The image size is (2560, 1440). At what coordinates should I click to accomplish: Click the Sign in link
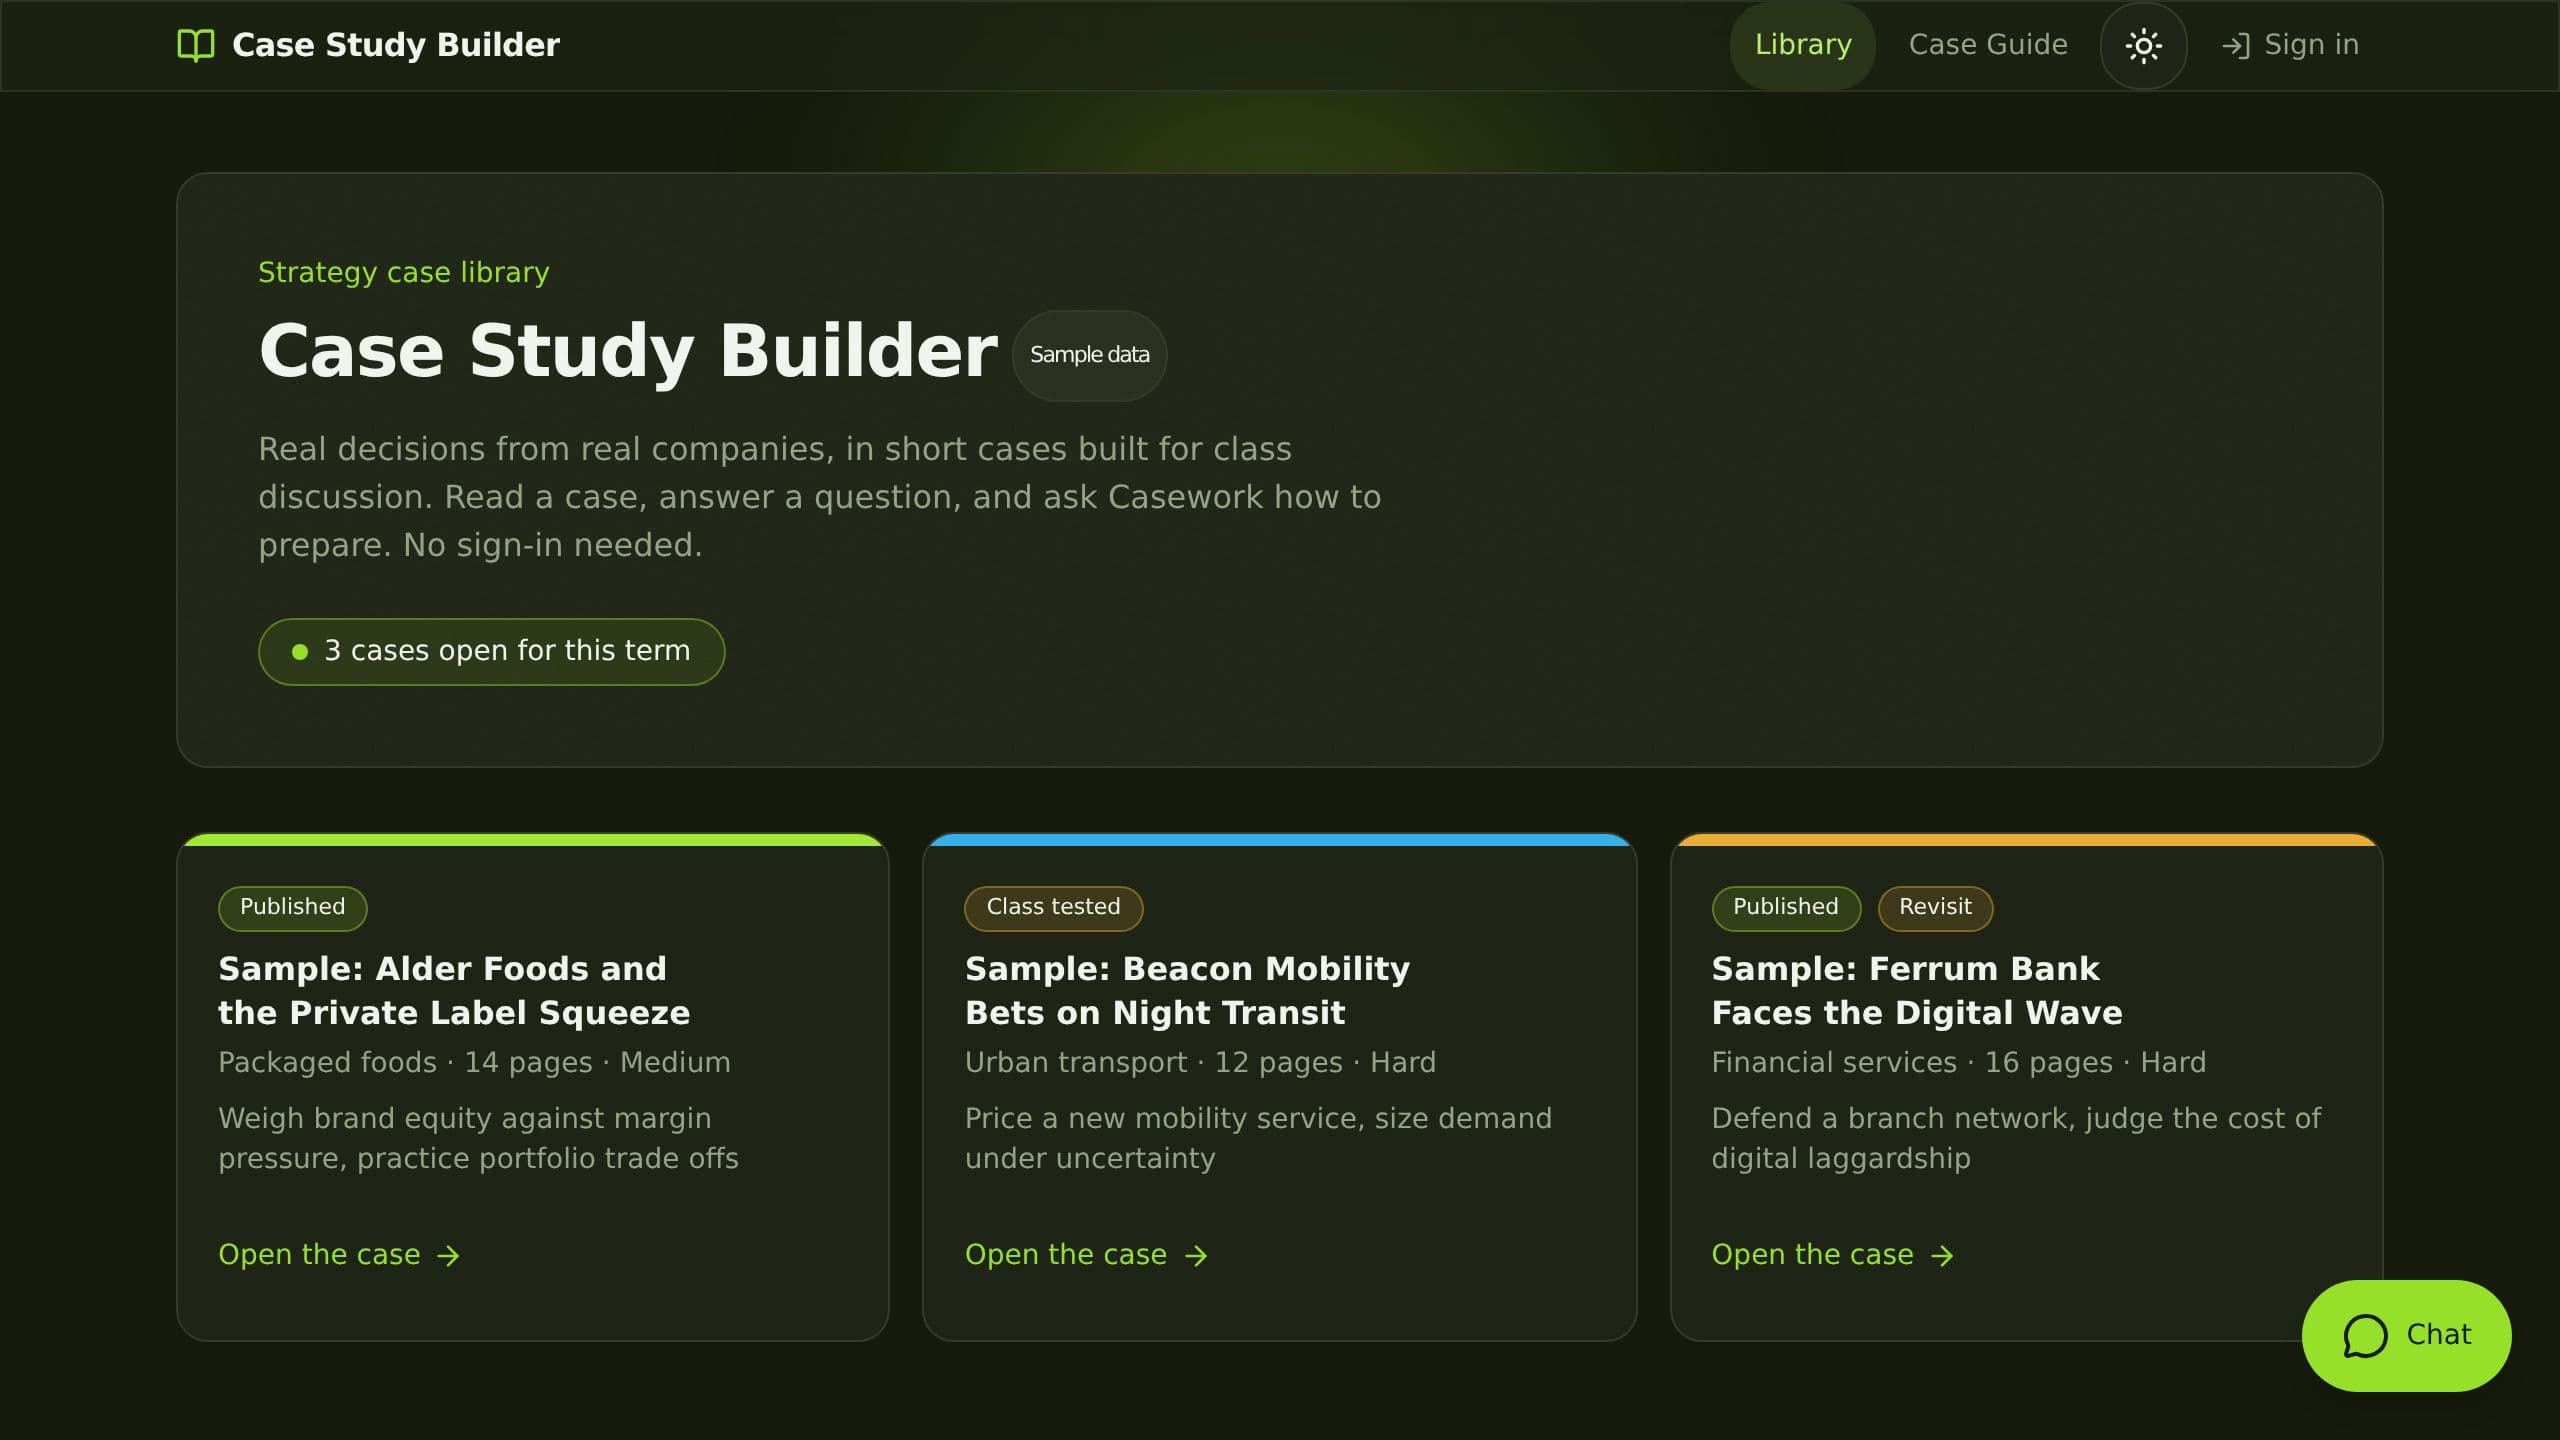[2290, 45]
